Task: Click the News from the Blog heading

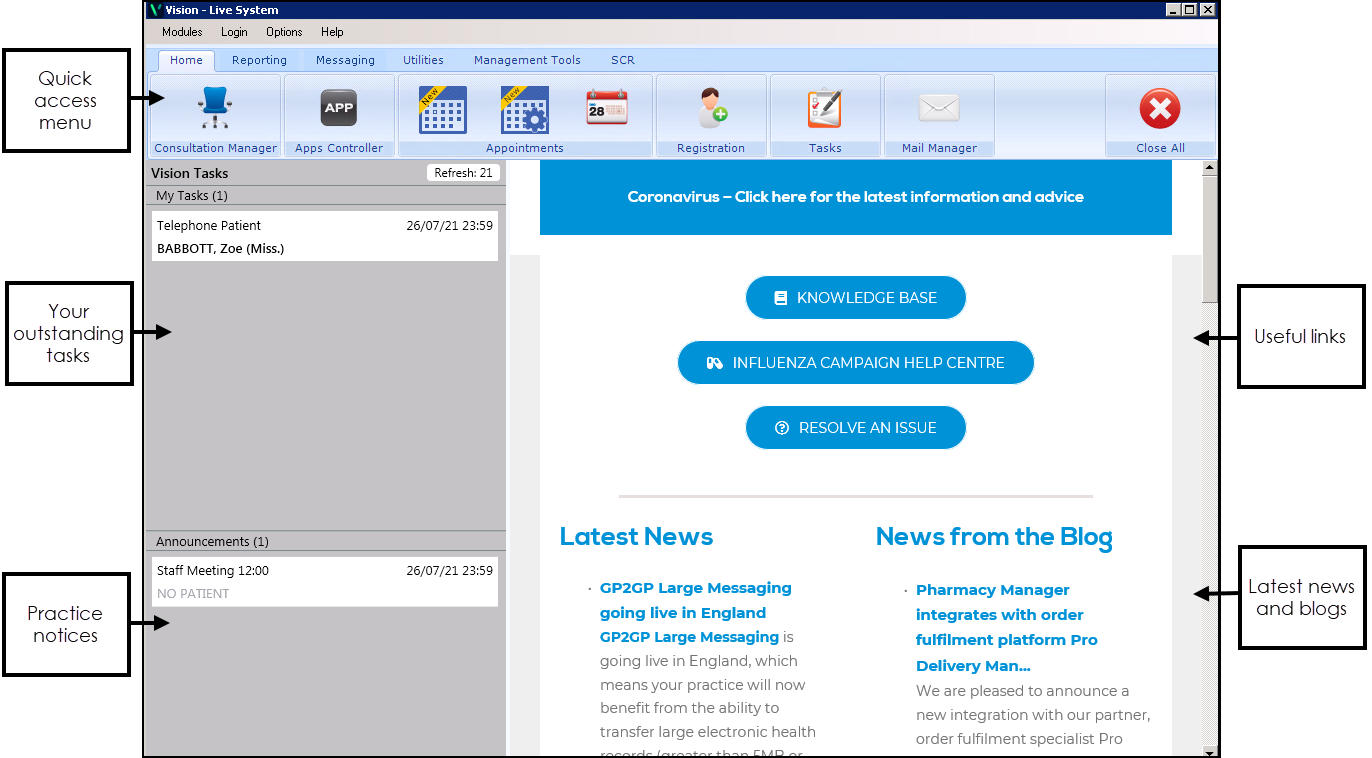Action: pyautogui.click(x=994, y=537)
